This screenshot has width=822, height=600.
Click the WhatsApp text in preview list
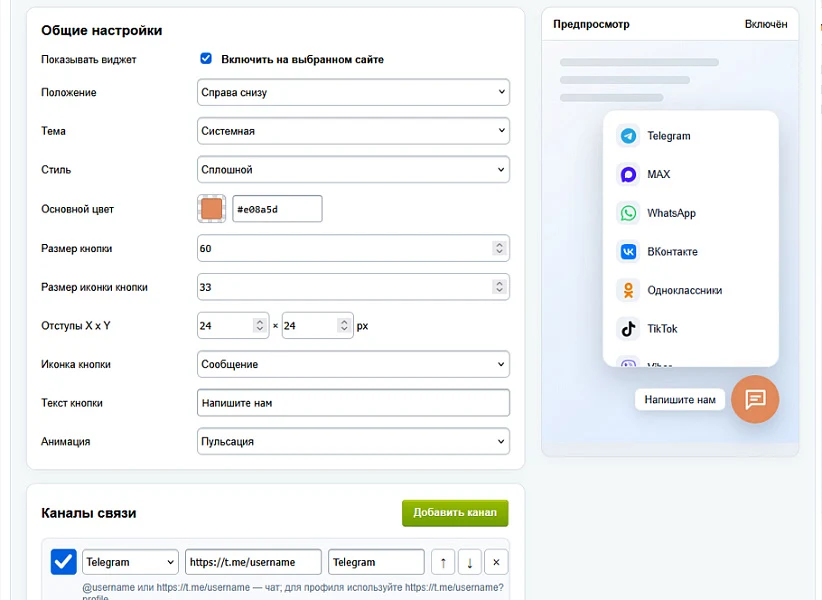pos(672,213)
